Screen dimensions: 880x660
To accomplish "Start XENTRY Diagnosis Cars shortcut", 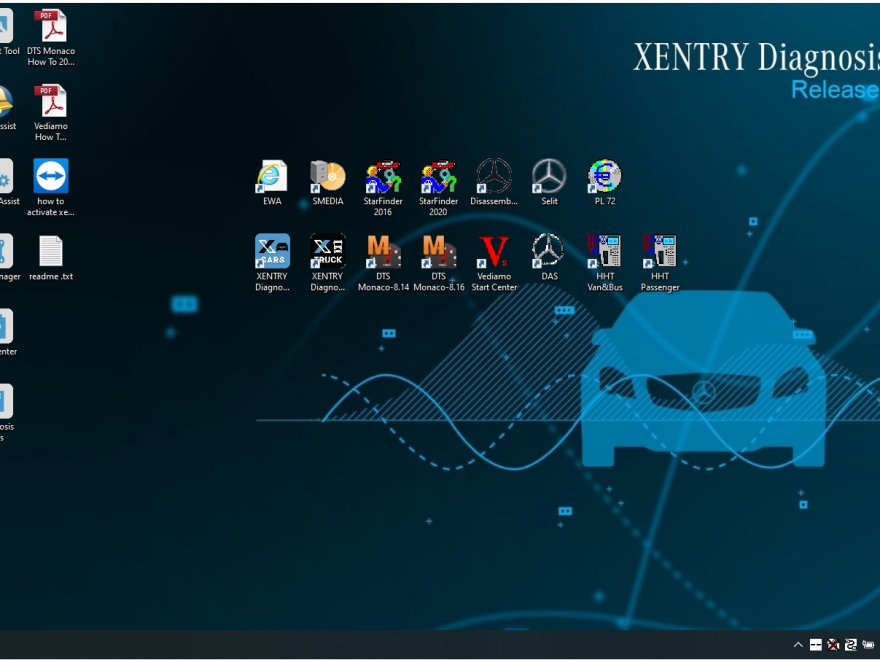I will [x=272, y=263].
